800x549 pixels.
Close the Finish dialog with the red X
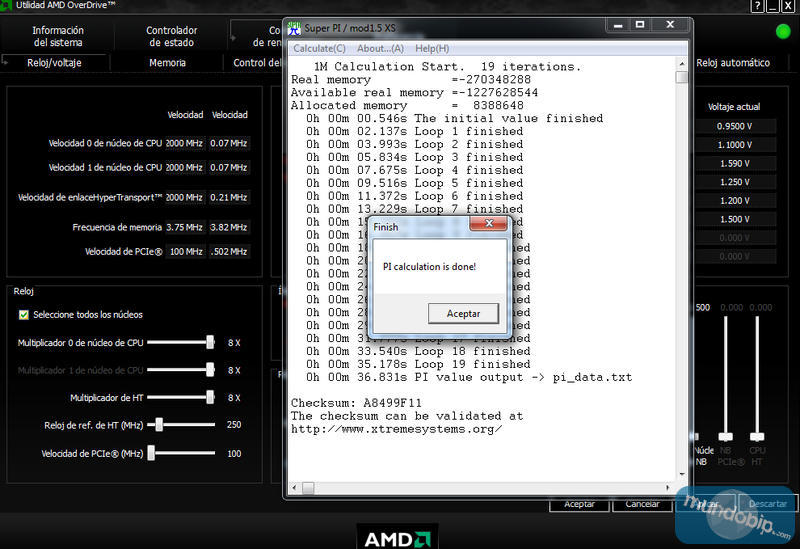(488, 223)
